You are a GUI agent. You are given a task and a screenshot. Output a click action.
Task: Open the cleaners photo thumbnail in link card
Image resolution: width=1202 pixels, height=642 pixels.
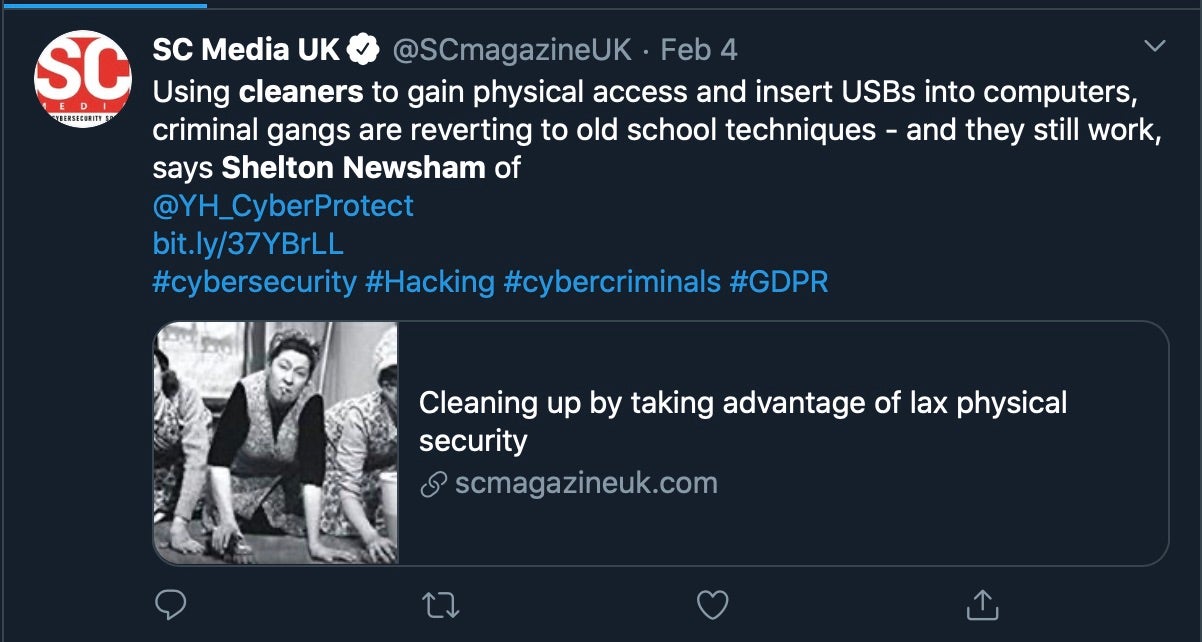(x=276, y=443)
